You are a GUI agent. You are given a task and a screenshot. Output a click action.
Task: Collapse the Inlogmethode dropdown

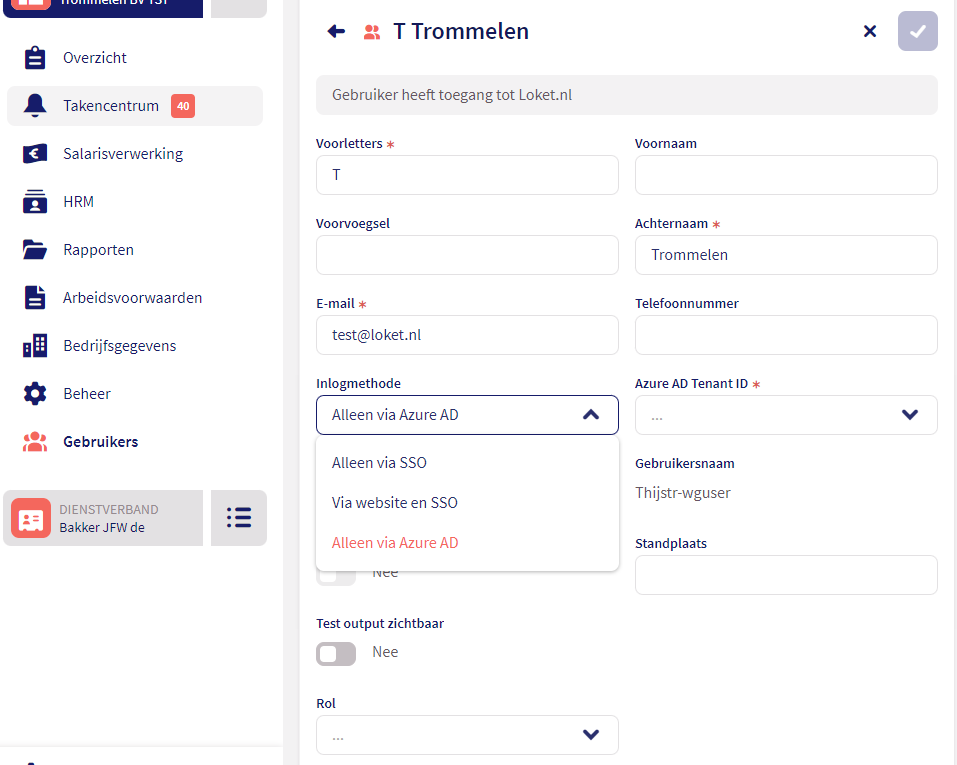(x=590, y=415)
